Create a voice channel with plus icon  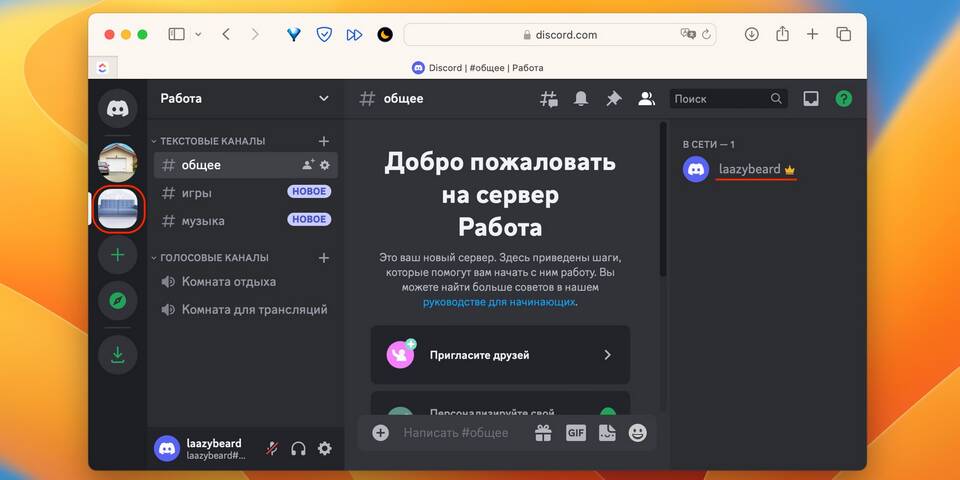pos(324,258)
